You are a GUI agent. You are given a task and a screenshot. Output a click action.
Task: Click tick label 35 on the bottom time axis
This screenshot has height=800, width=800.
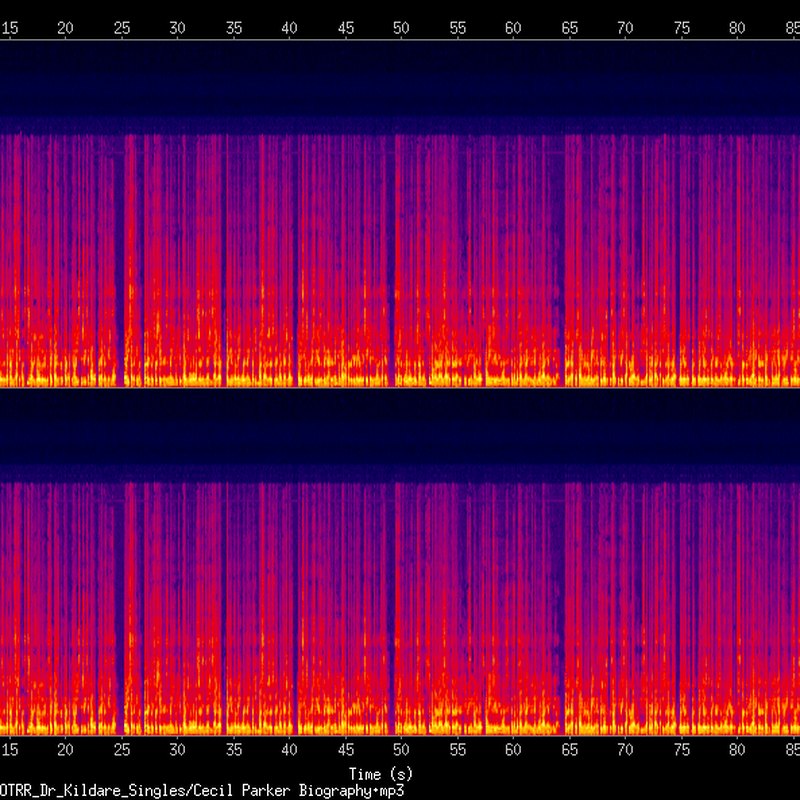pos(234,749)
